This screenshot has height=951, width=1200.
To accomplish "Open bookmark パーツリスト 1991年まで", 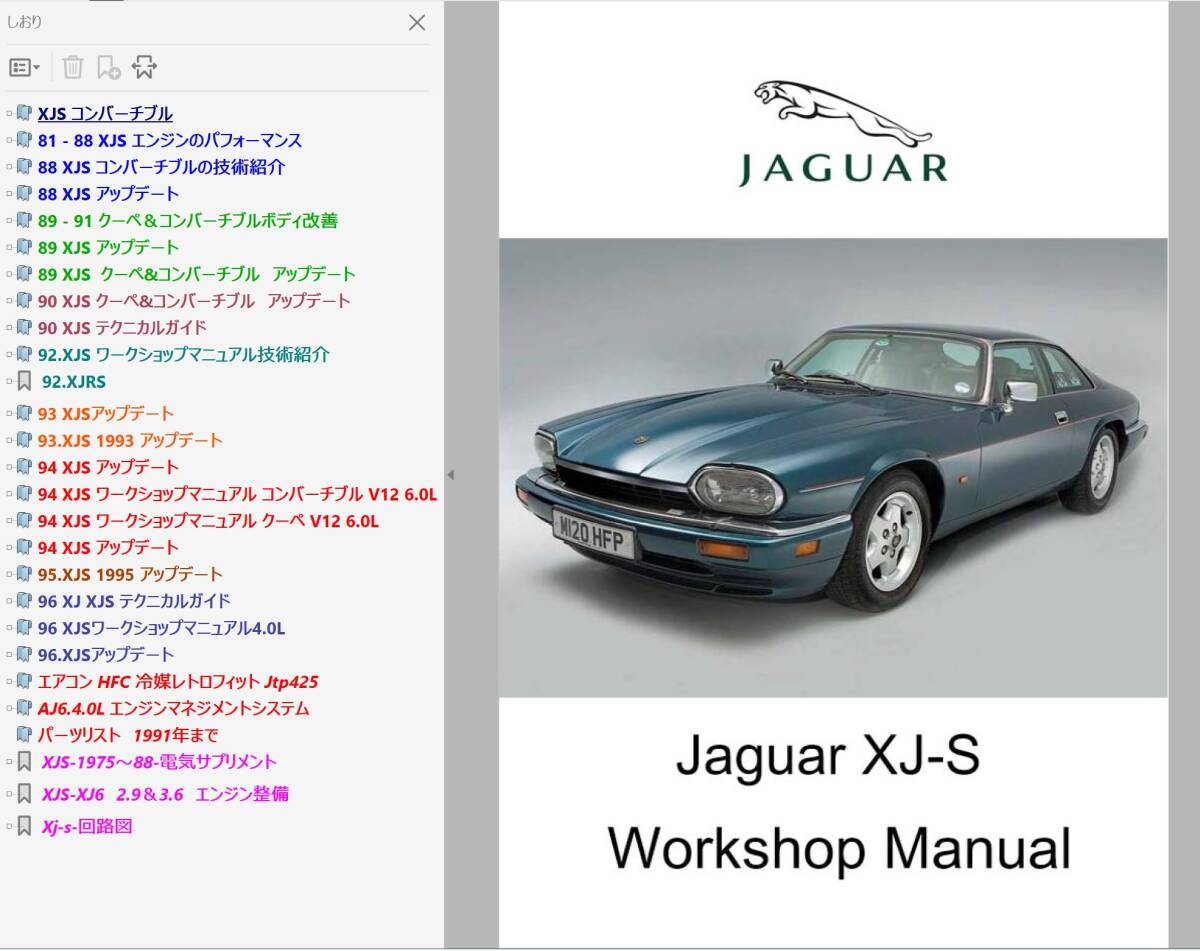I will 128,735.
